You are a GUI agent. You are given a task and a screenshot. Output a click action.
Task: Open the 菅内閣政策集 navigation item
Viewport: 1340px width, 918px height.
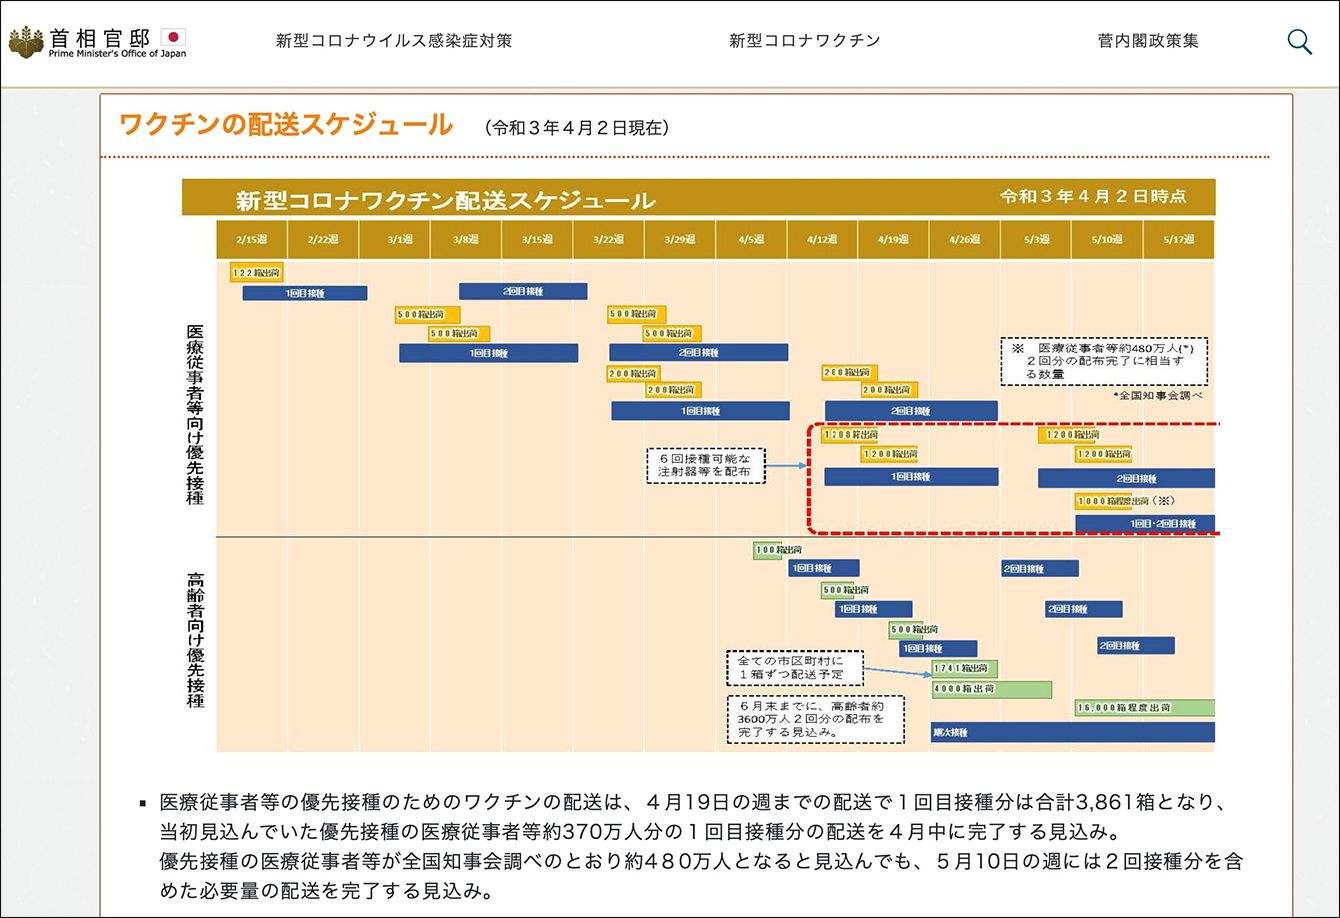[1148, 41]
